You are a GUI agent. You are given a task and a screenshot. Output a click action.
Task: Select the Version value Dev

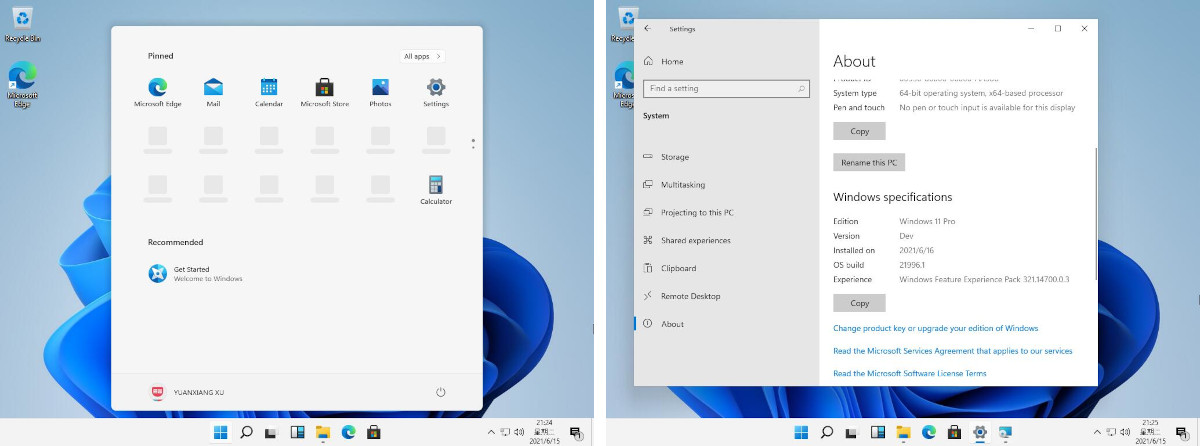click(906, 236)
